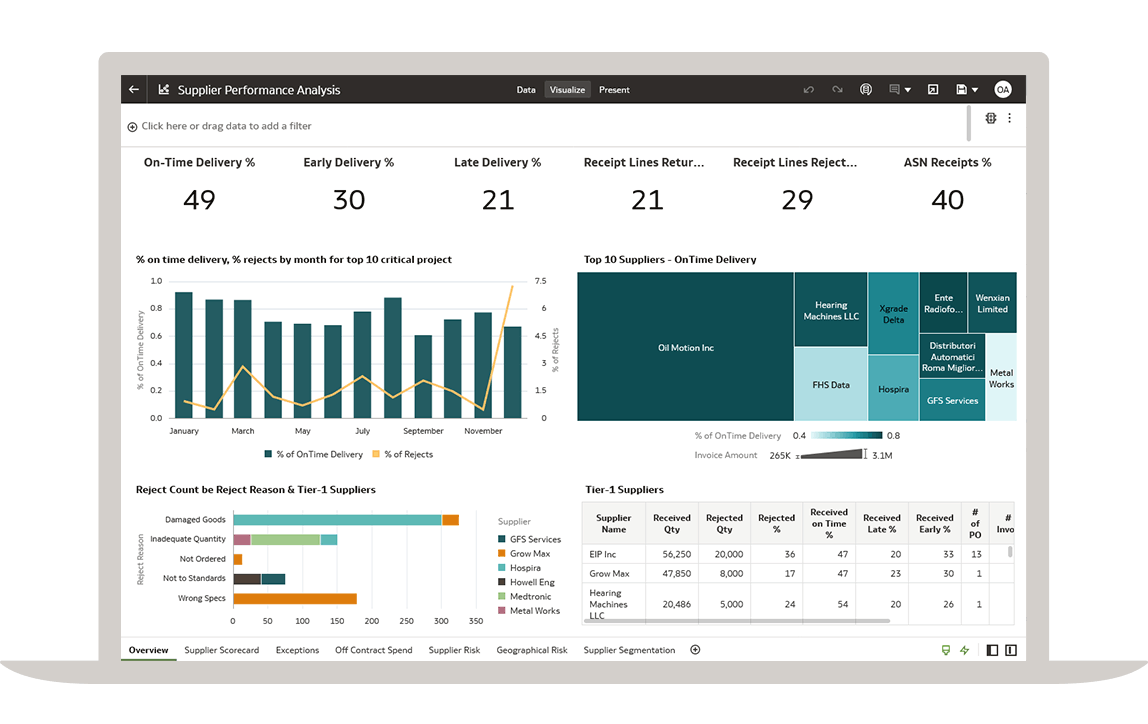This screenshot has width=1148, height=724.
Task: Toggle the right panel layout icon
Action: point(1011,650)
